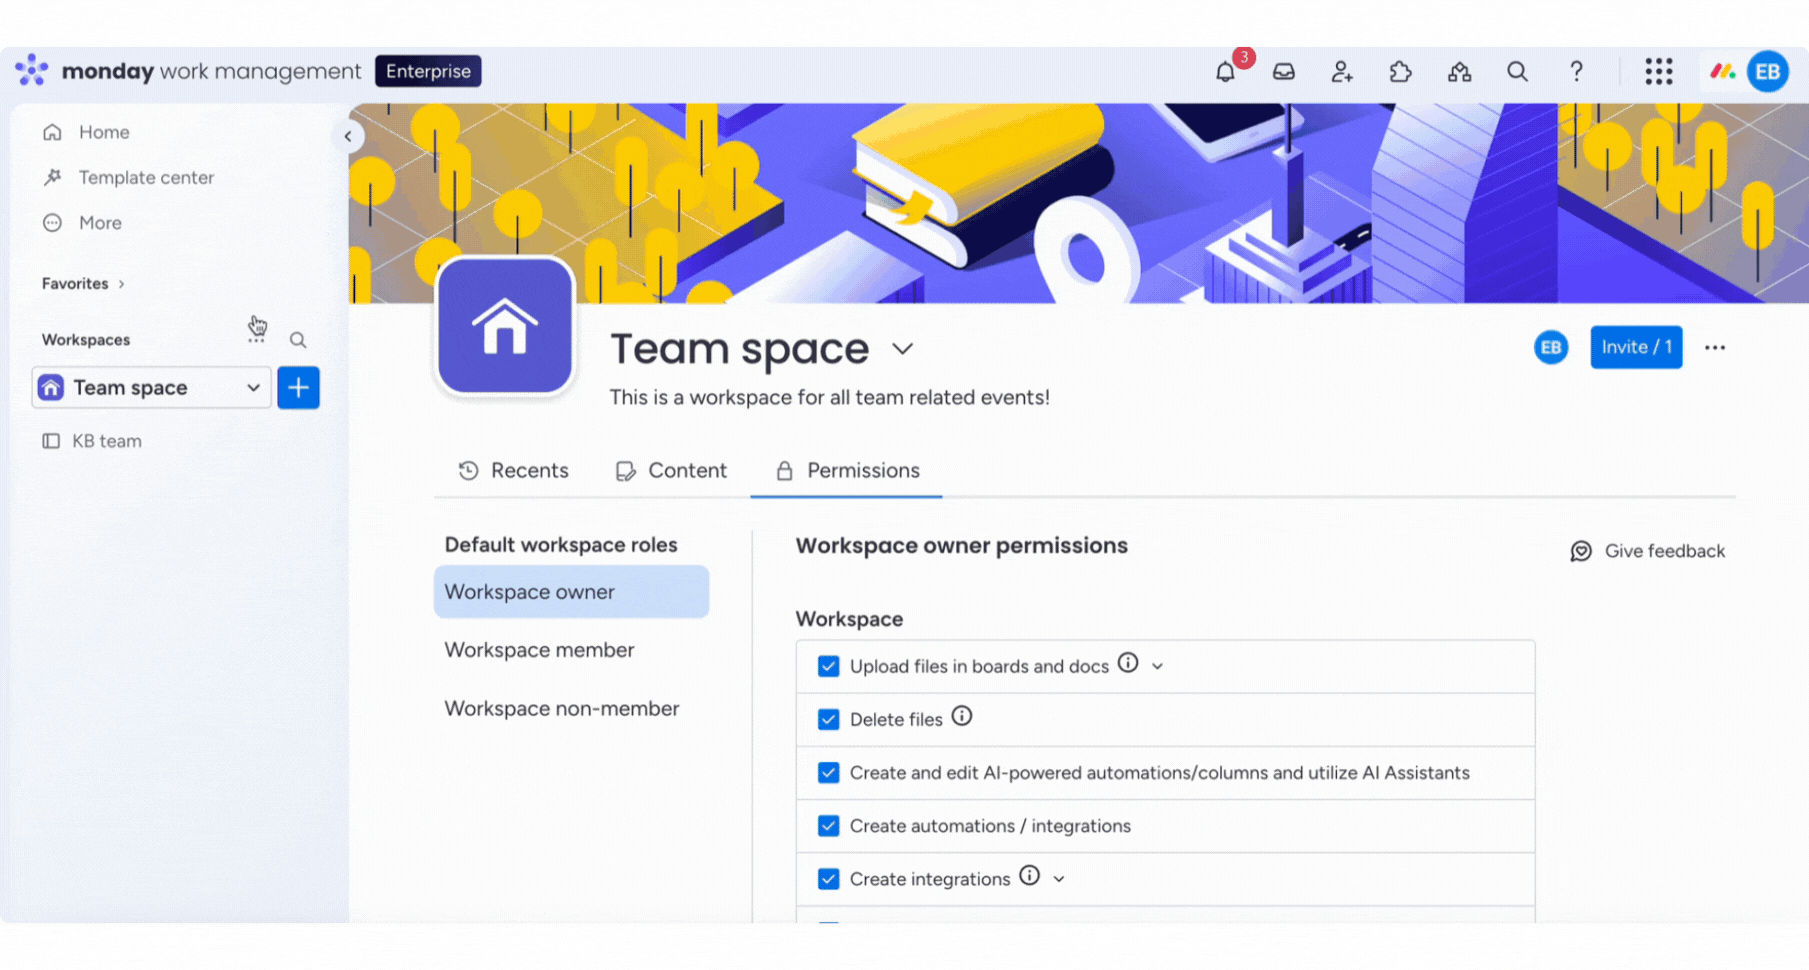
Task: Expand the Create integrations options chevron
Action: tap(1059, 880)
